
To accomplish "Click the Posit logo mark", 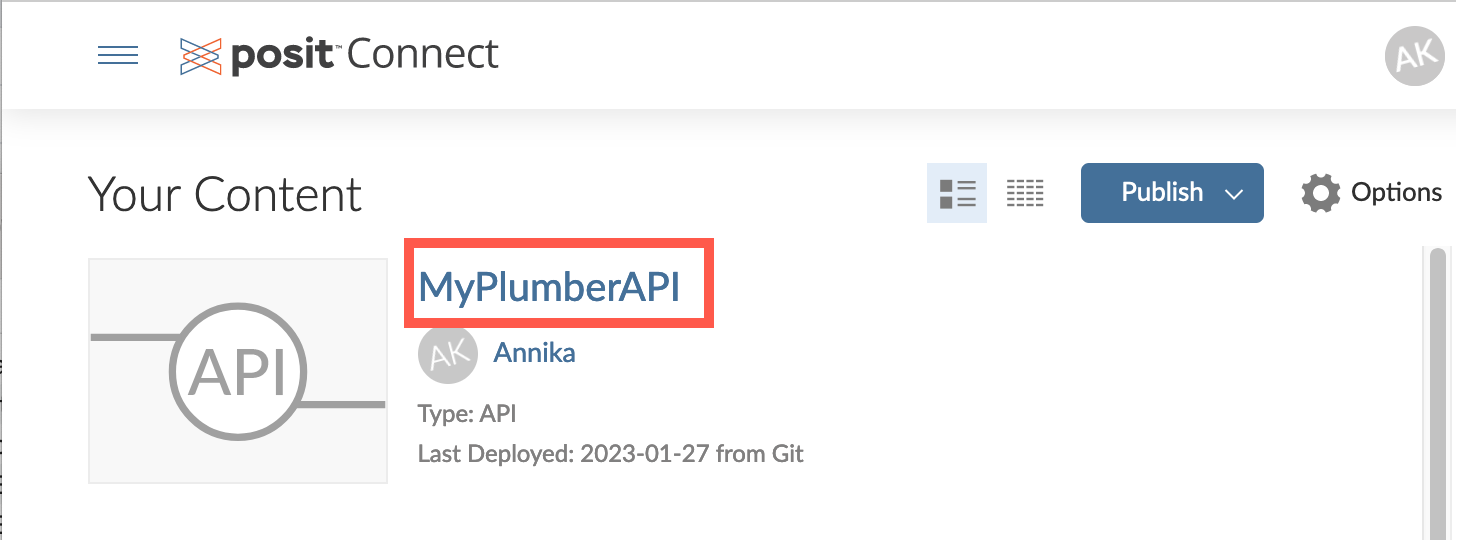I will [x=200, y=56].
